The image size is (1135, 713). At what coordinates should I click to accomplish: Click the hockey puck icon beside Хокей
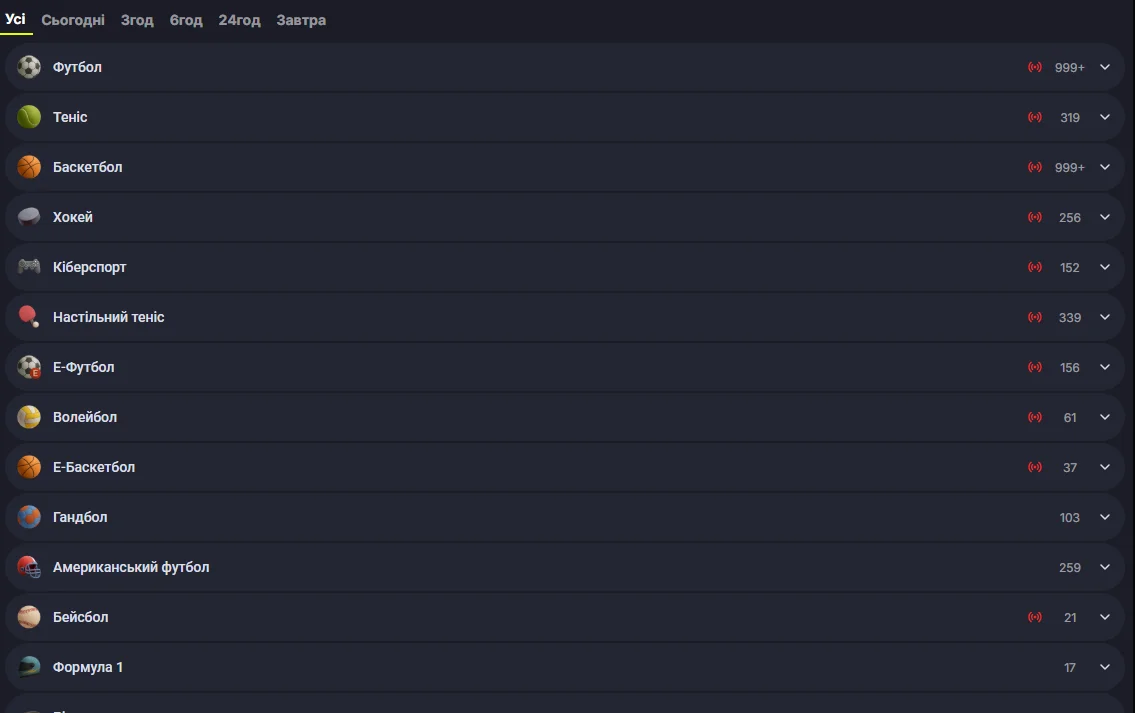[29, 217]
